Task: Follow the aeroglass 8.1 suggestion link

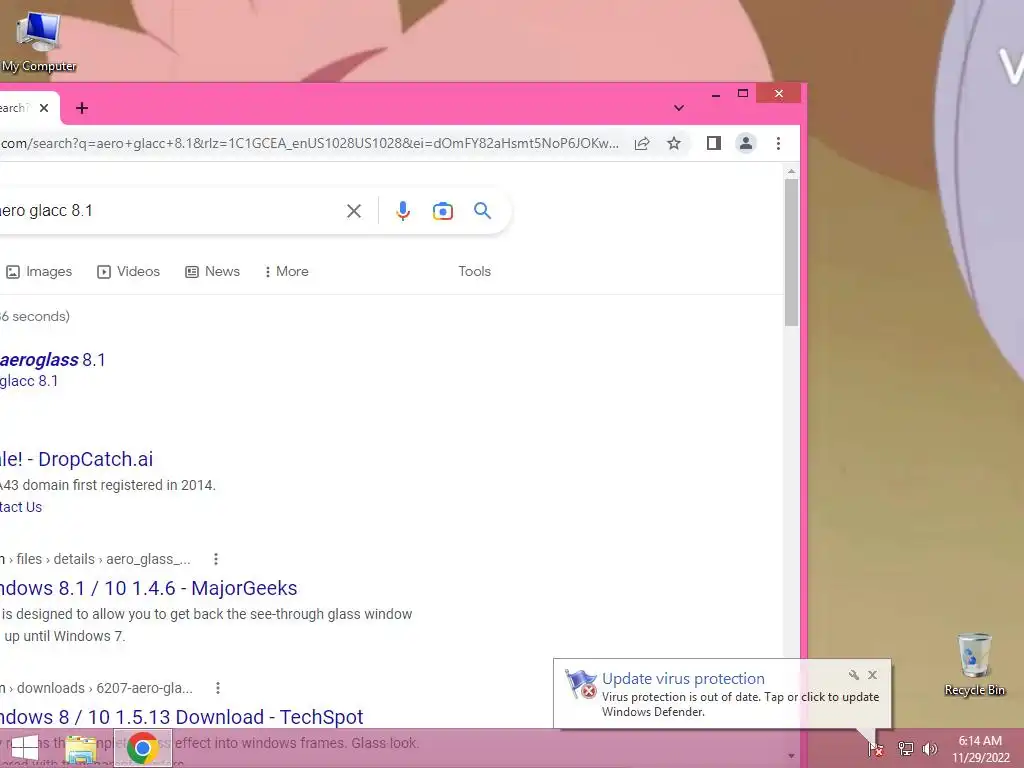Action: (x=52, y=360)
